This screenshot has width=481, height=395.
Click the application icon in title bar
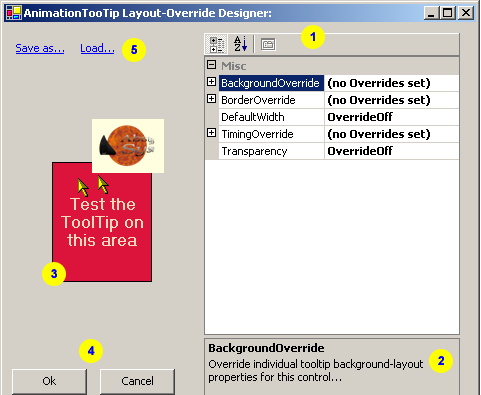pyautogui.click(x=14, y=13)
